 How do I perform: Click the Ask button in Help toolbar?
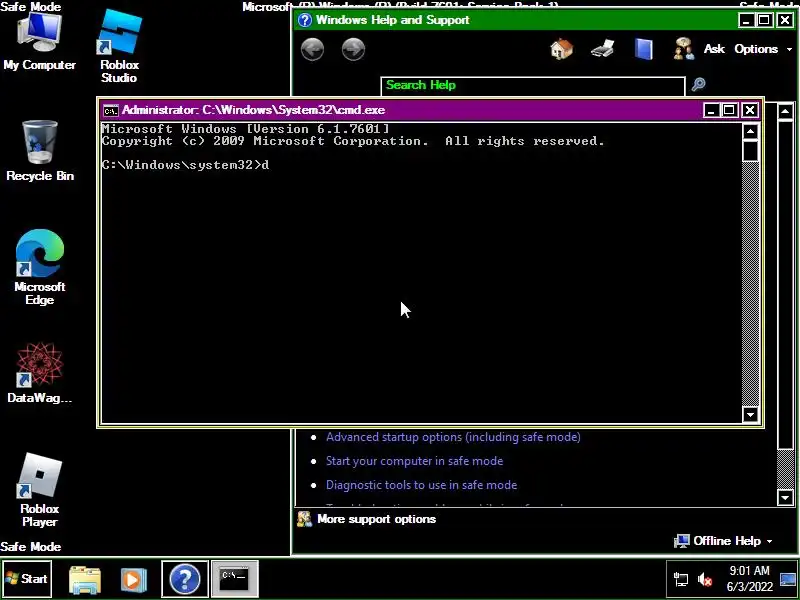coord(714,49)
